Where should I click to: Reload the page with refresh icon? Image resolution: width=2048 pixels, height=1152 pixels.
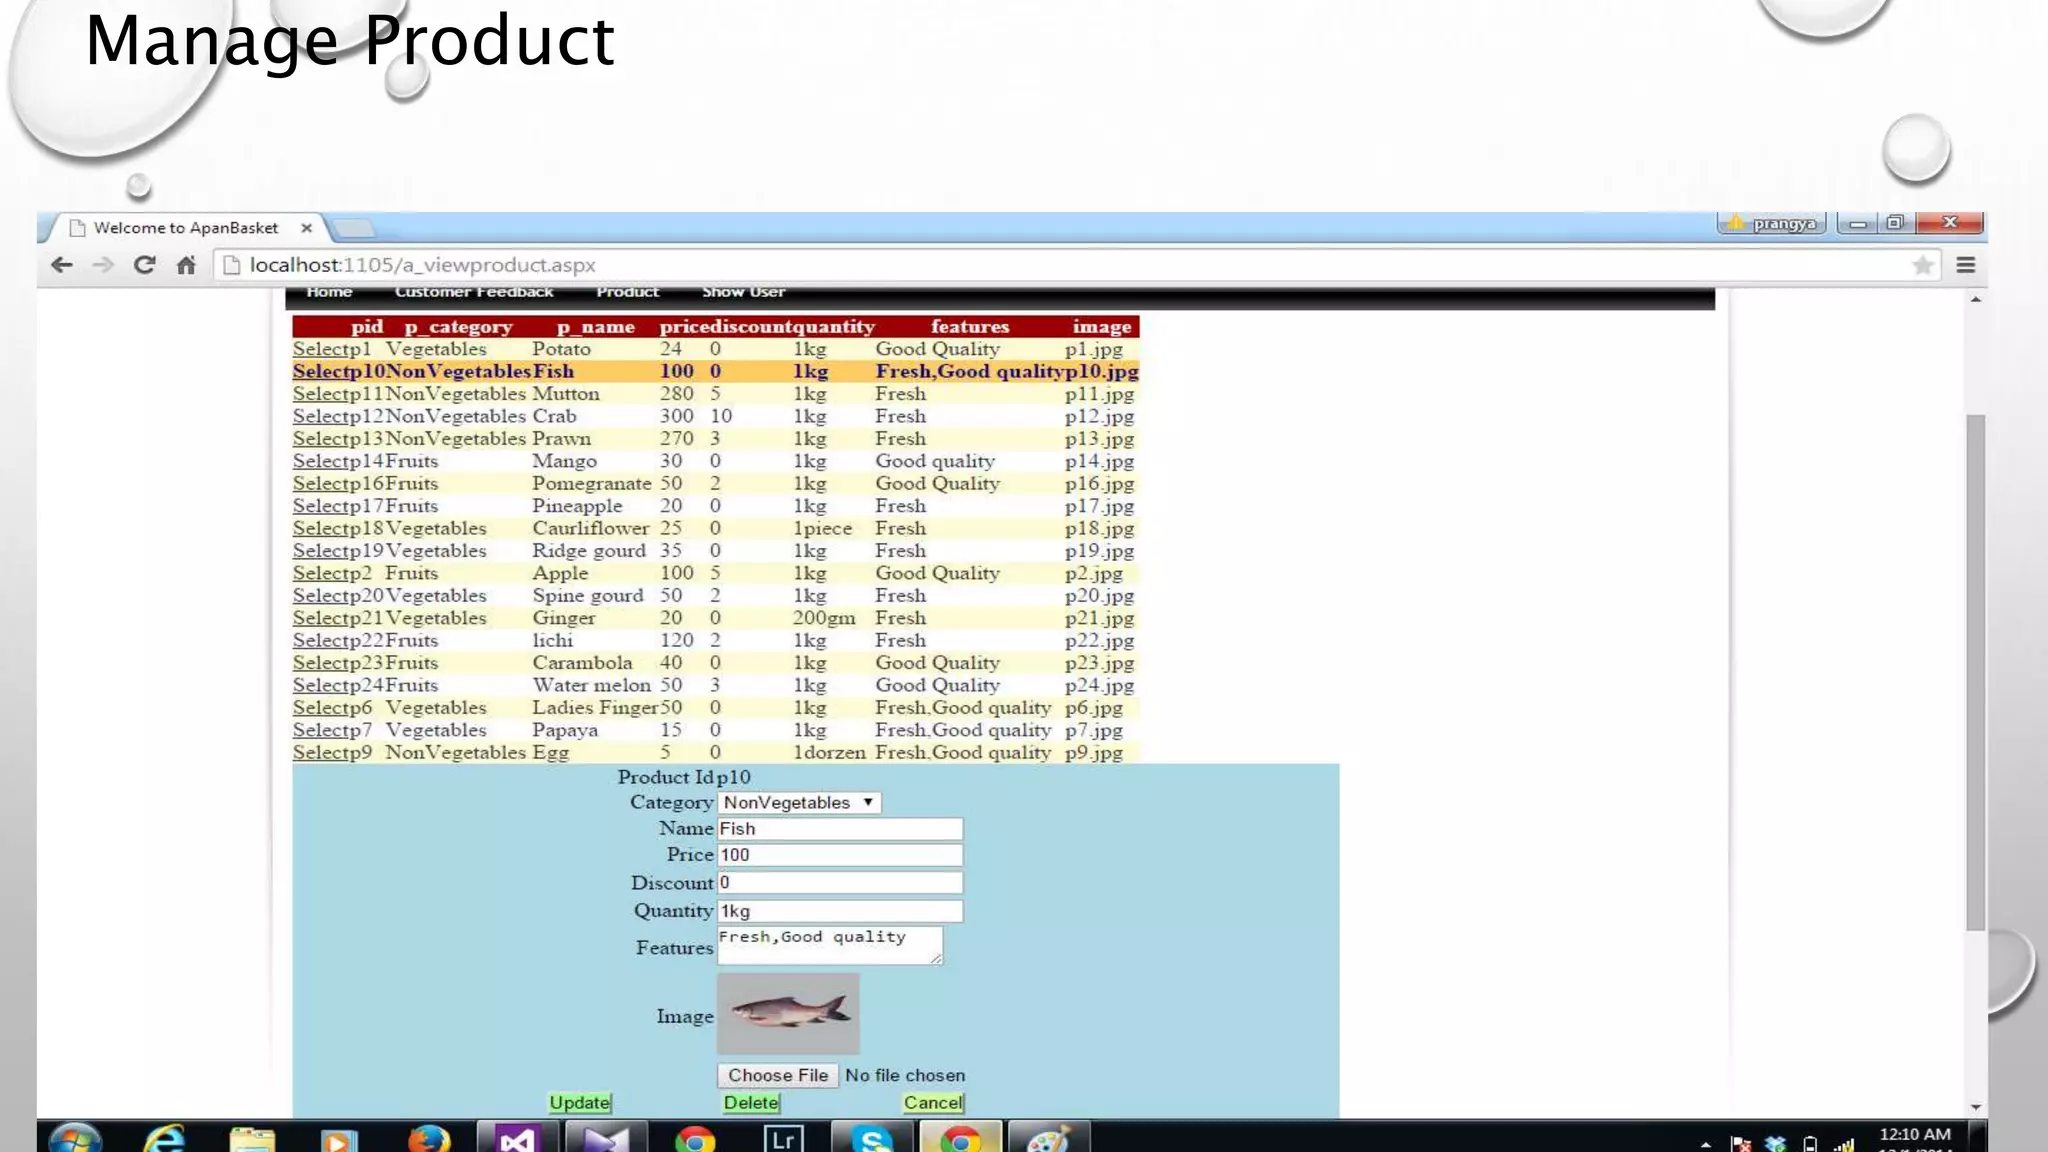point(144,265)
